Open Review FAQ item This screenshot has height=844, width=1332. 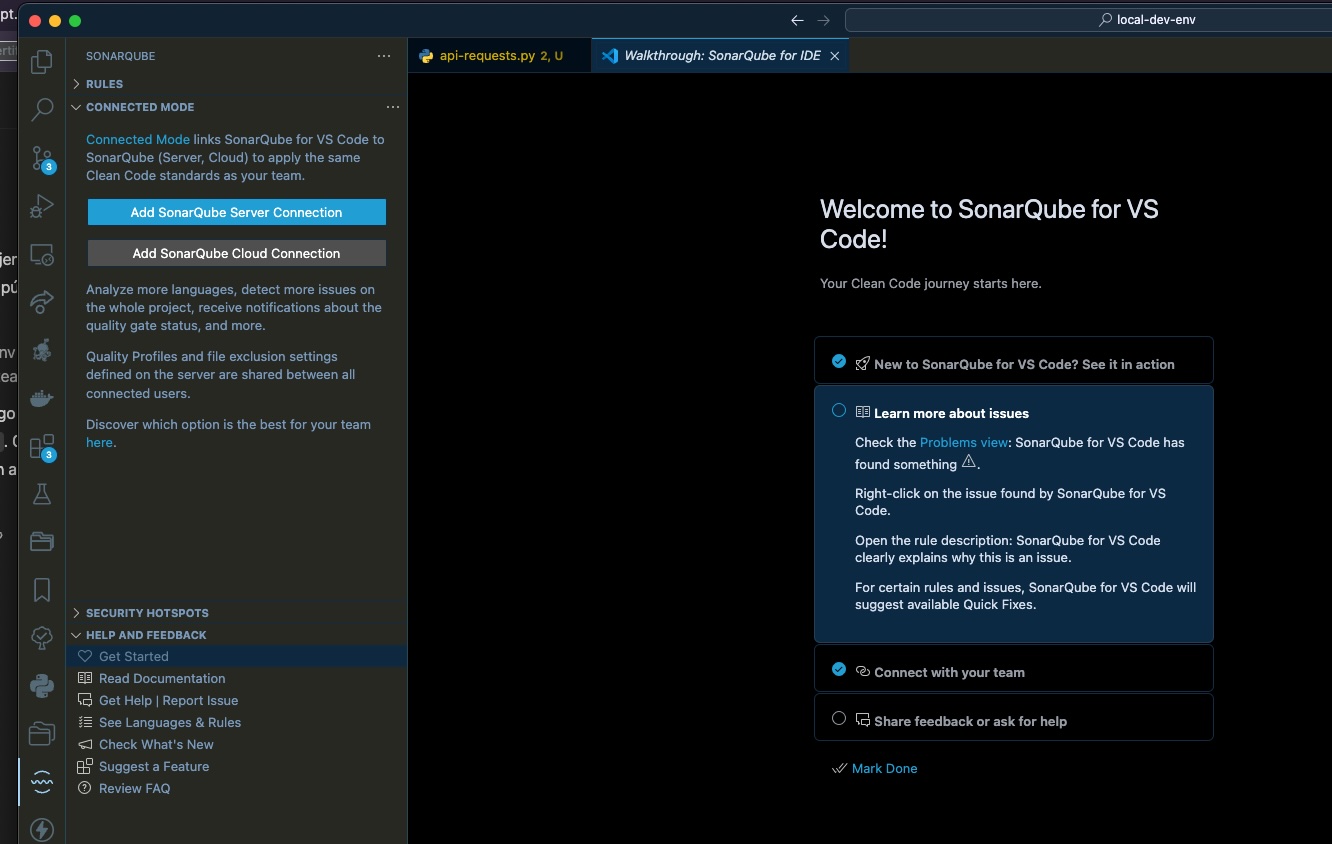pyautogui.click(x=236, y=789)
